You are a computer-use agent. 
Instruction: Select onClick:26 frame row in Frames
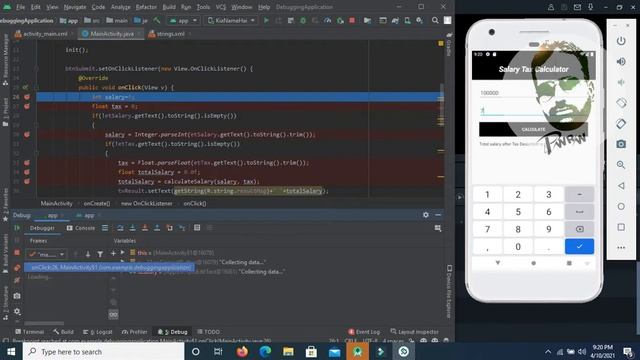(x=109, y=268)
